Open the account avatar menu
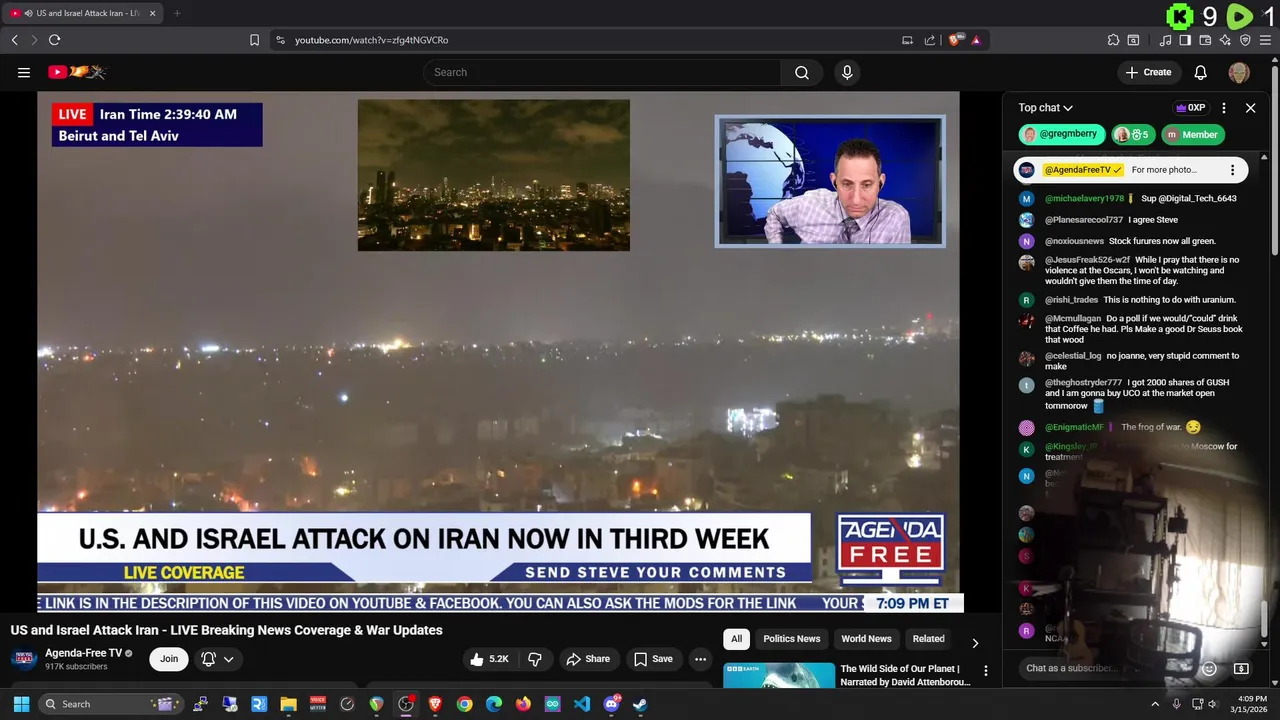 (1239, 72)
